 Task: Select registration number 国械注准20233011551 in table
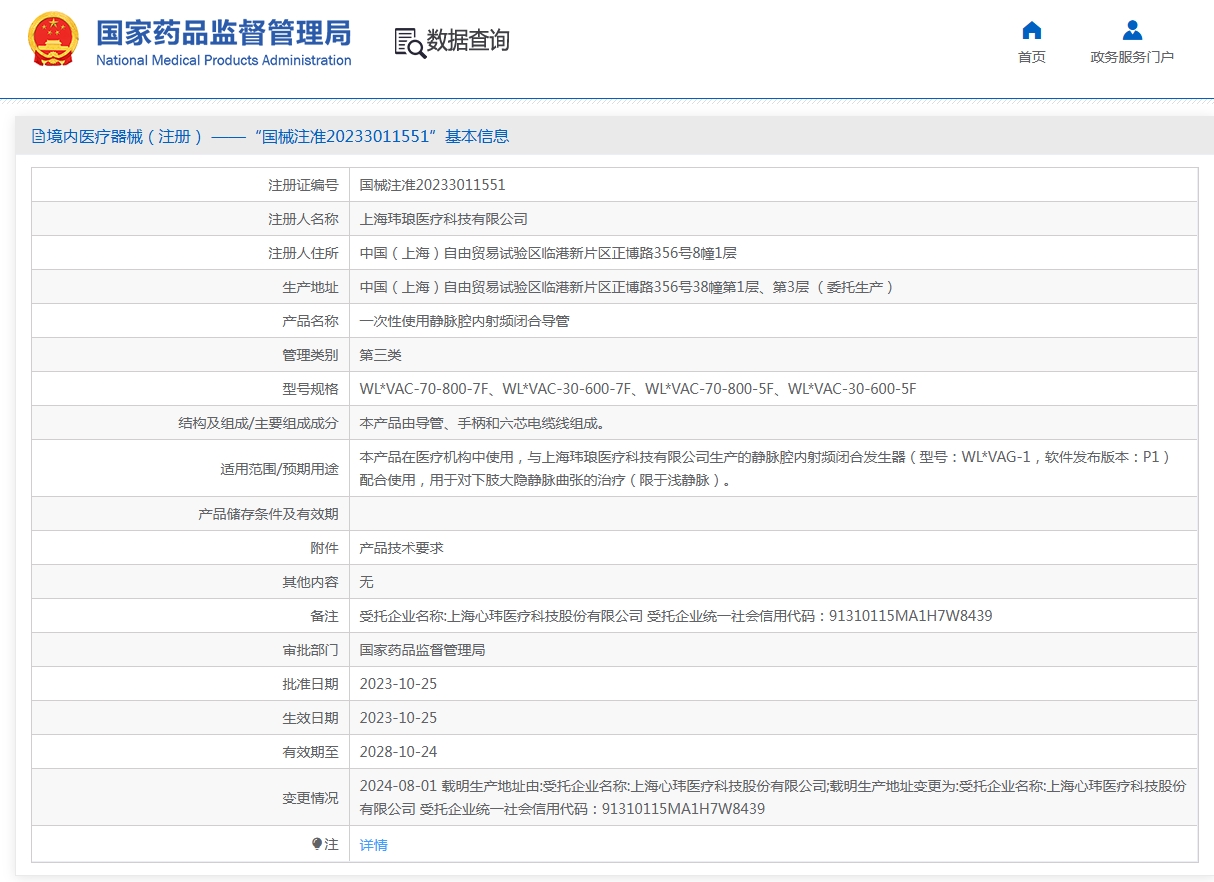tap(433, 185)
